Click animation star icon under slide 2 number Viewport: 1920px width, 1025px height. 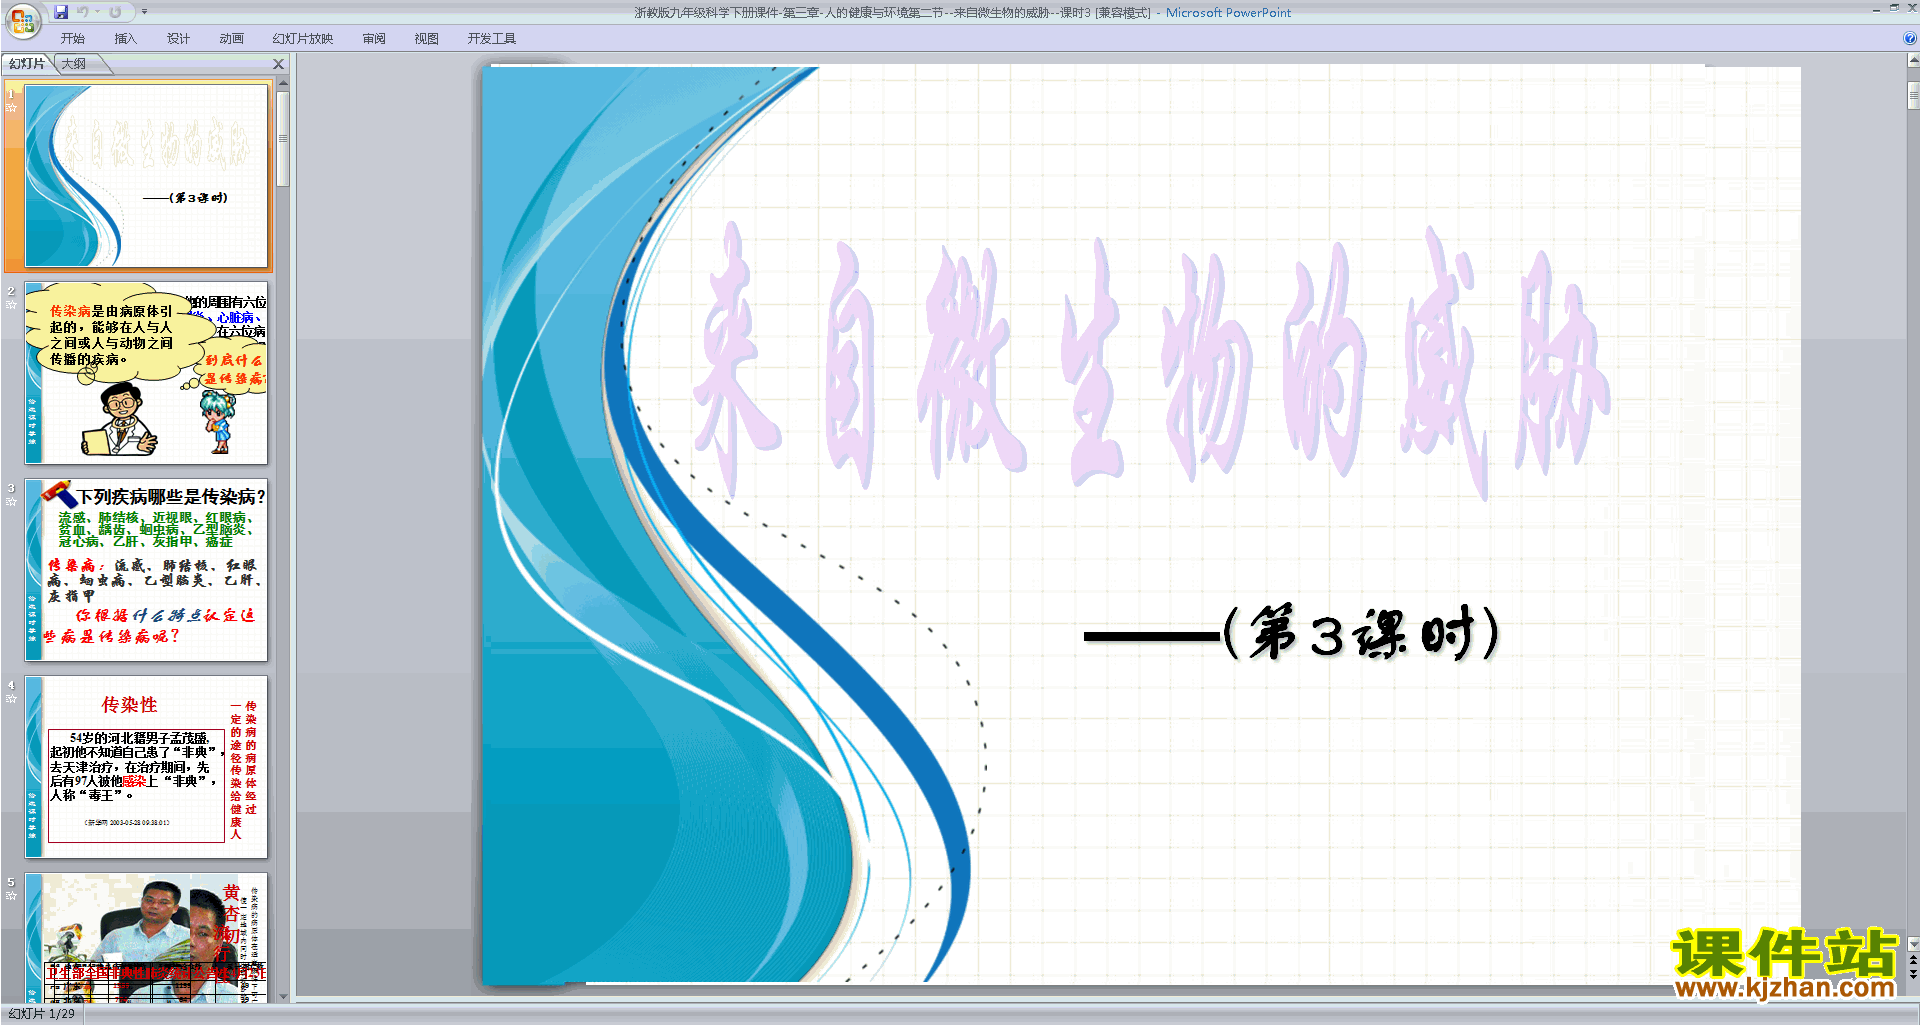tap(11, 305)
